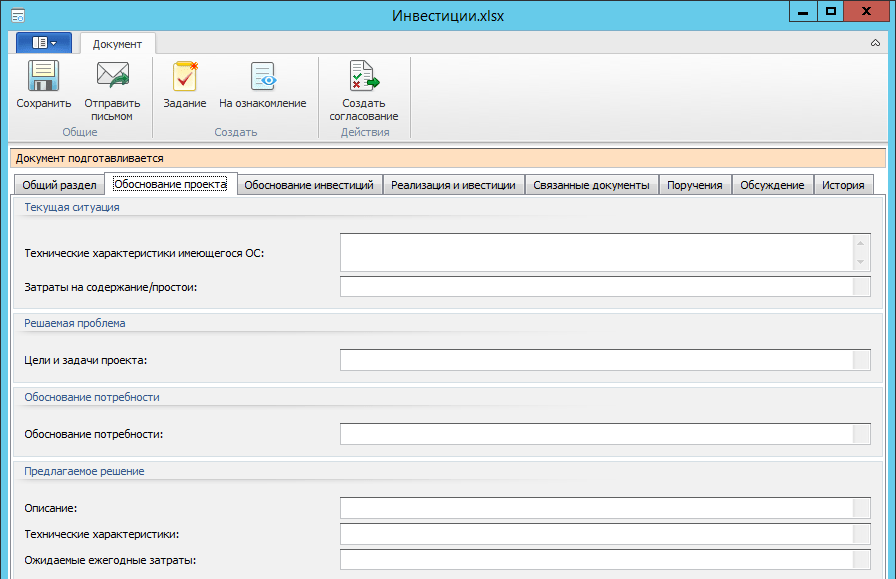Click the Технические характеристики имеющегося ОС text area
This screenshot has width=896, height=579.
[596, 252]
